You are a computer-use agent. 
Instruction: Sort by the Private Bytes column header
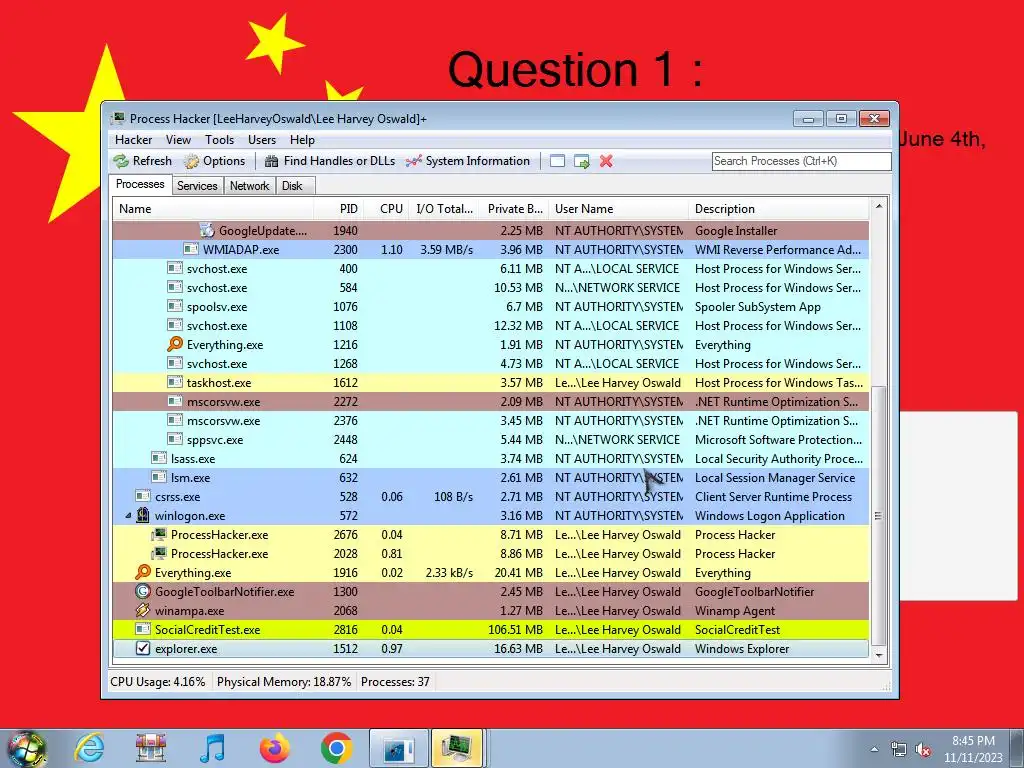coord(513,209)
